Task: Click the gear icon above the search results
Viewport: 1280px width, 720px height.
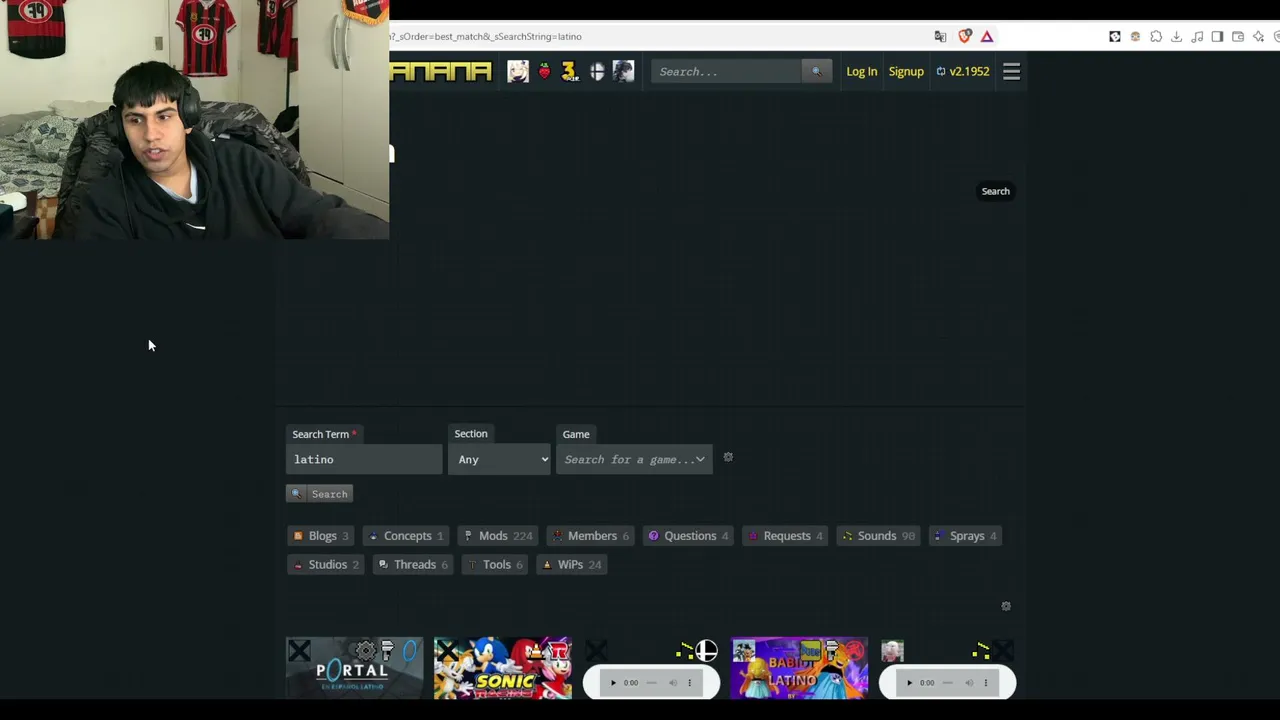Action: pyautogui.click(x=1006, y=606)
